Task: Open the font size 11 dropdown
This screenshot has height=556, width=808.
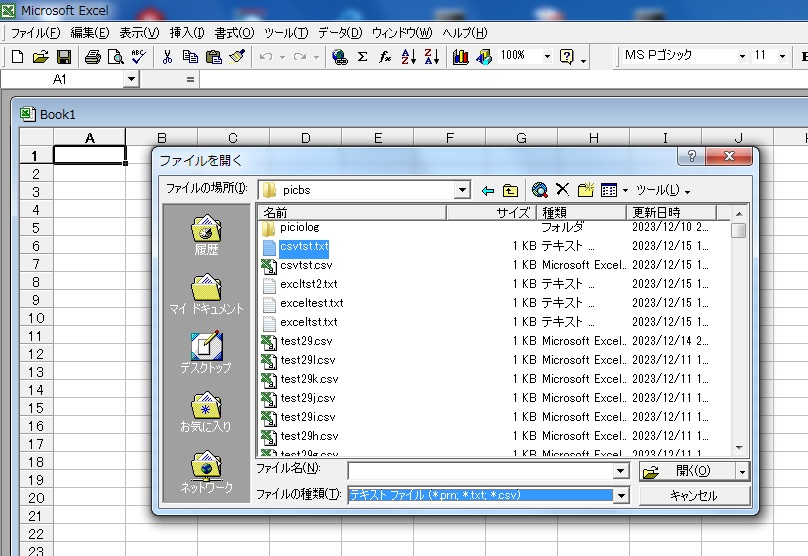Action: [x=782, y=56]
